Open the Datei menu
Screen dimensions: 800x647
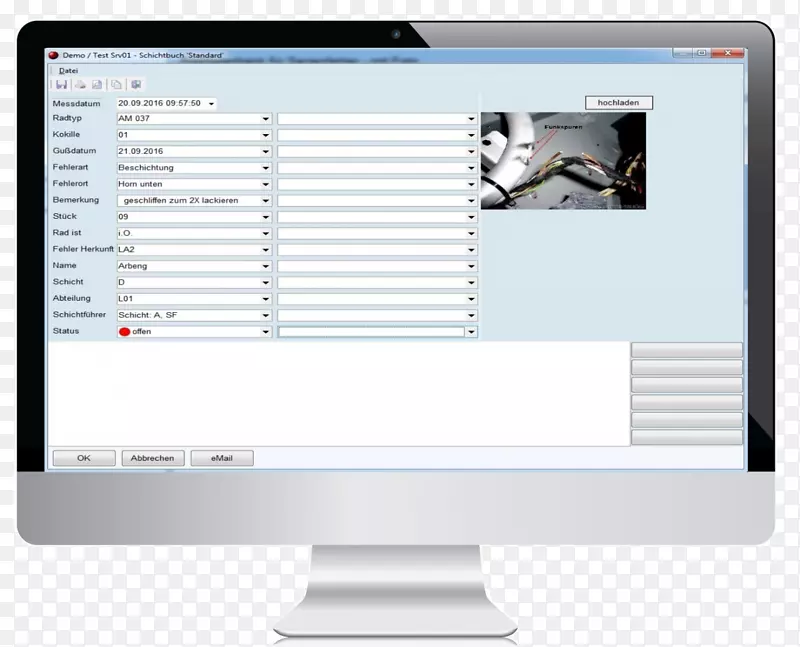pyautogui.click(x=68, y=70)
